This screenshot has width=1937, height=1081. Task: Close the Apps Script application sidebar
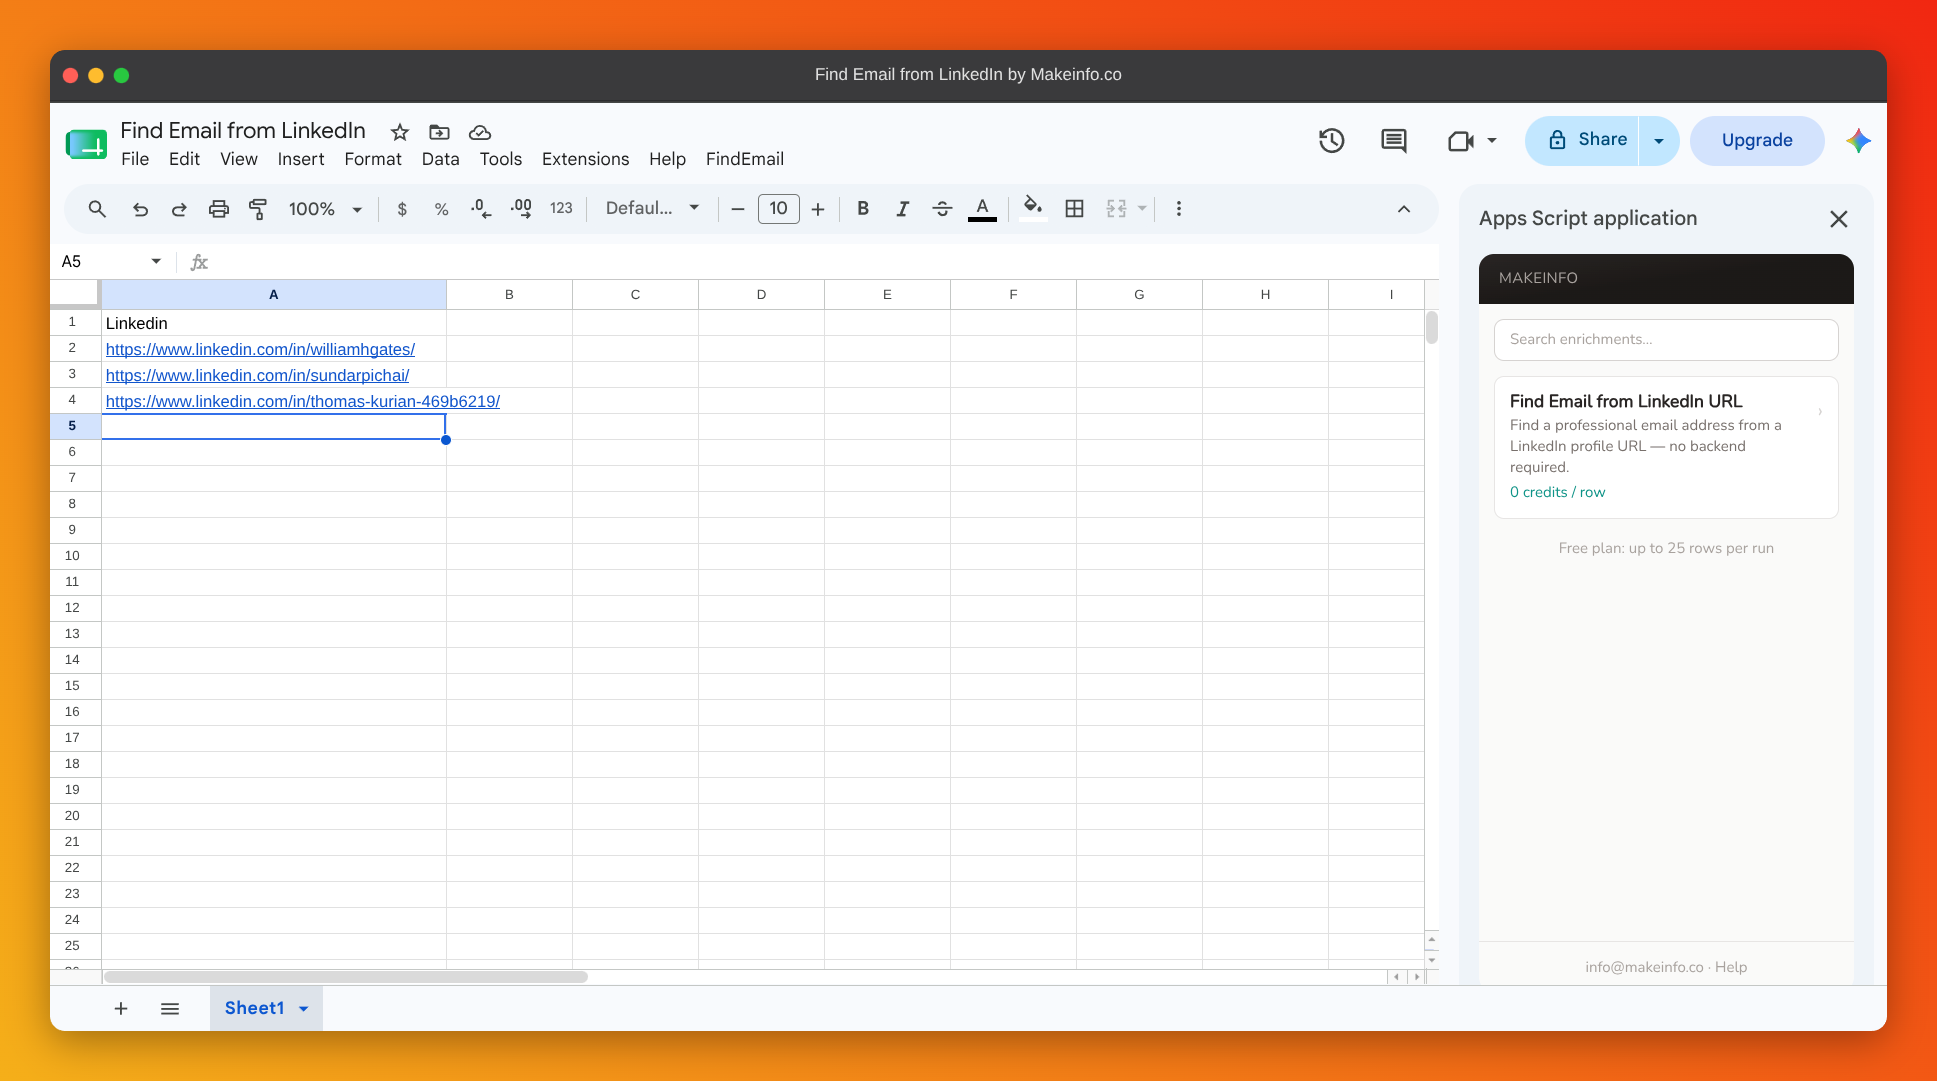[x=1838, y=219]
